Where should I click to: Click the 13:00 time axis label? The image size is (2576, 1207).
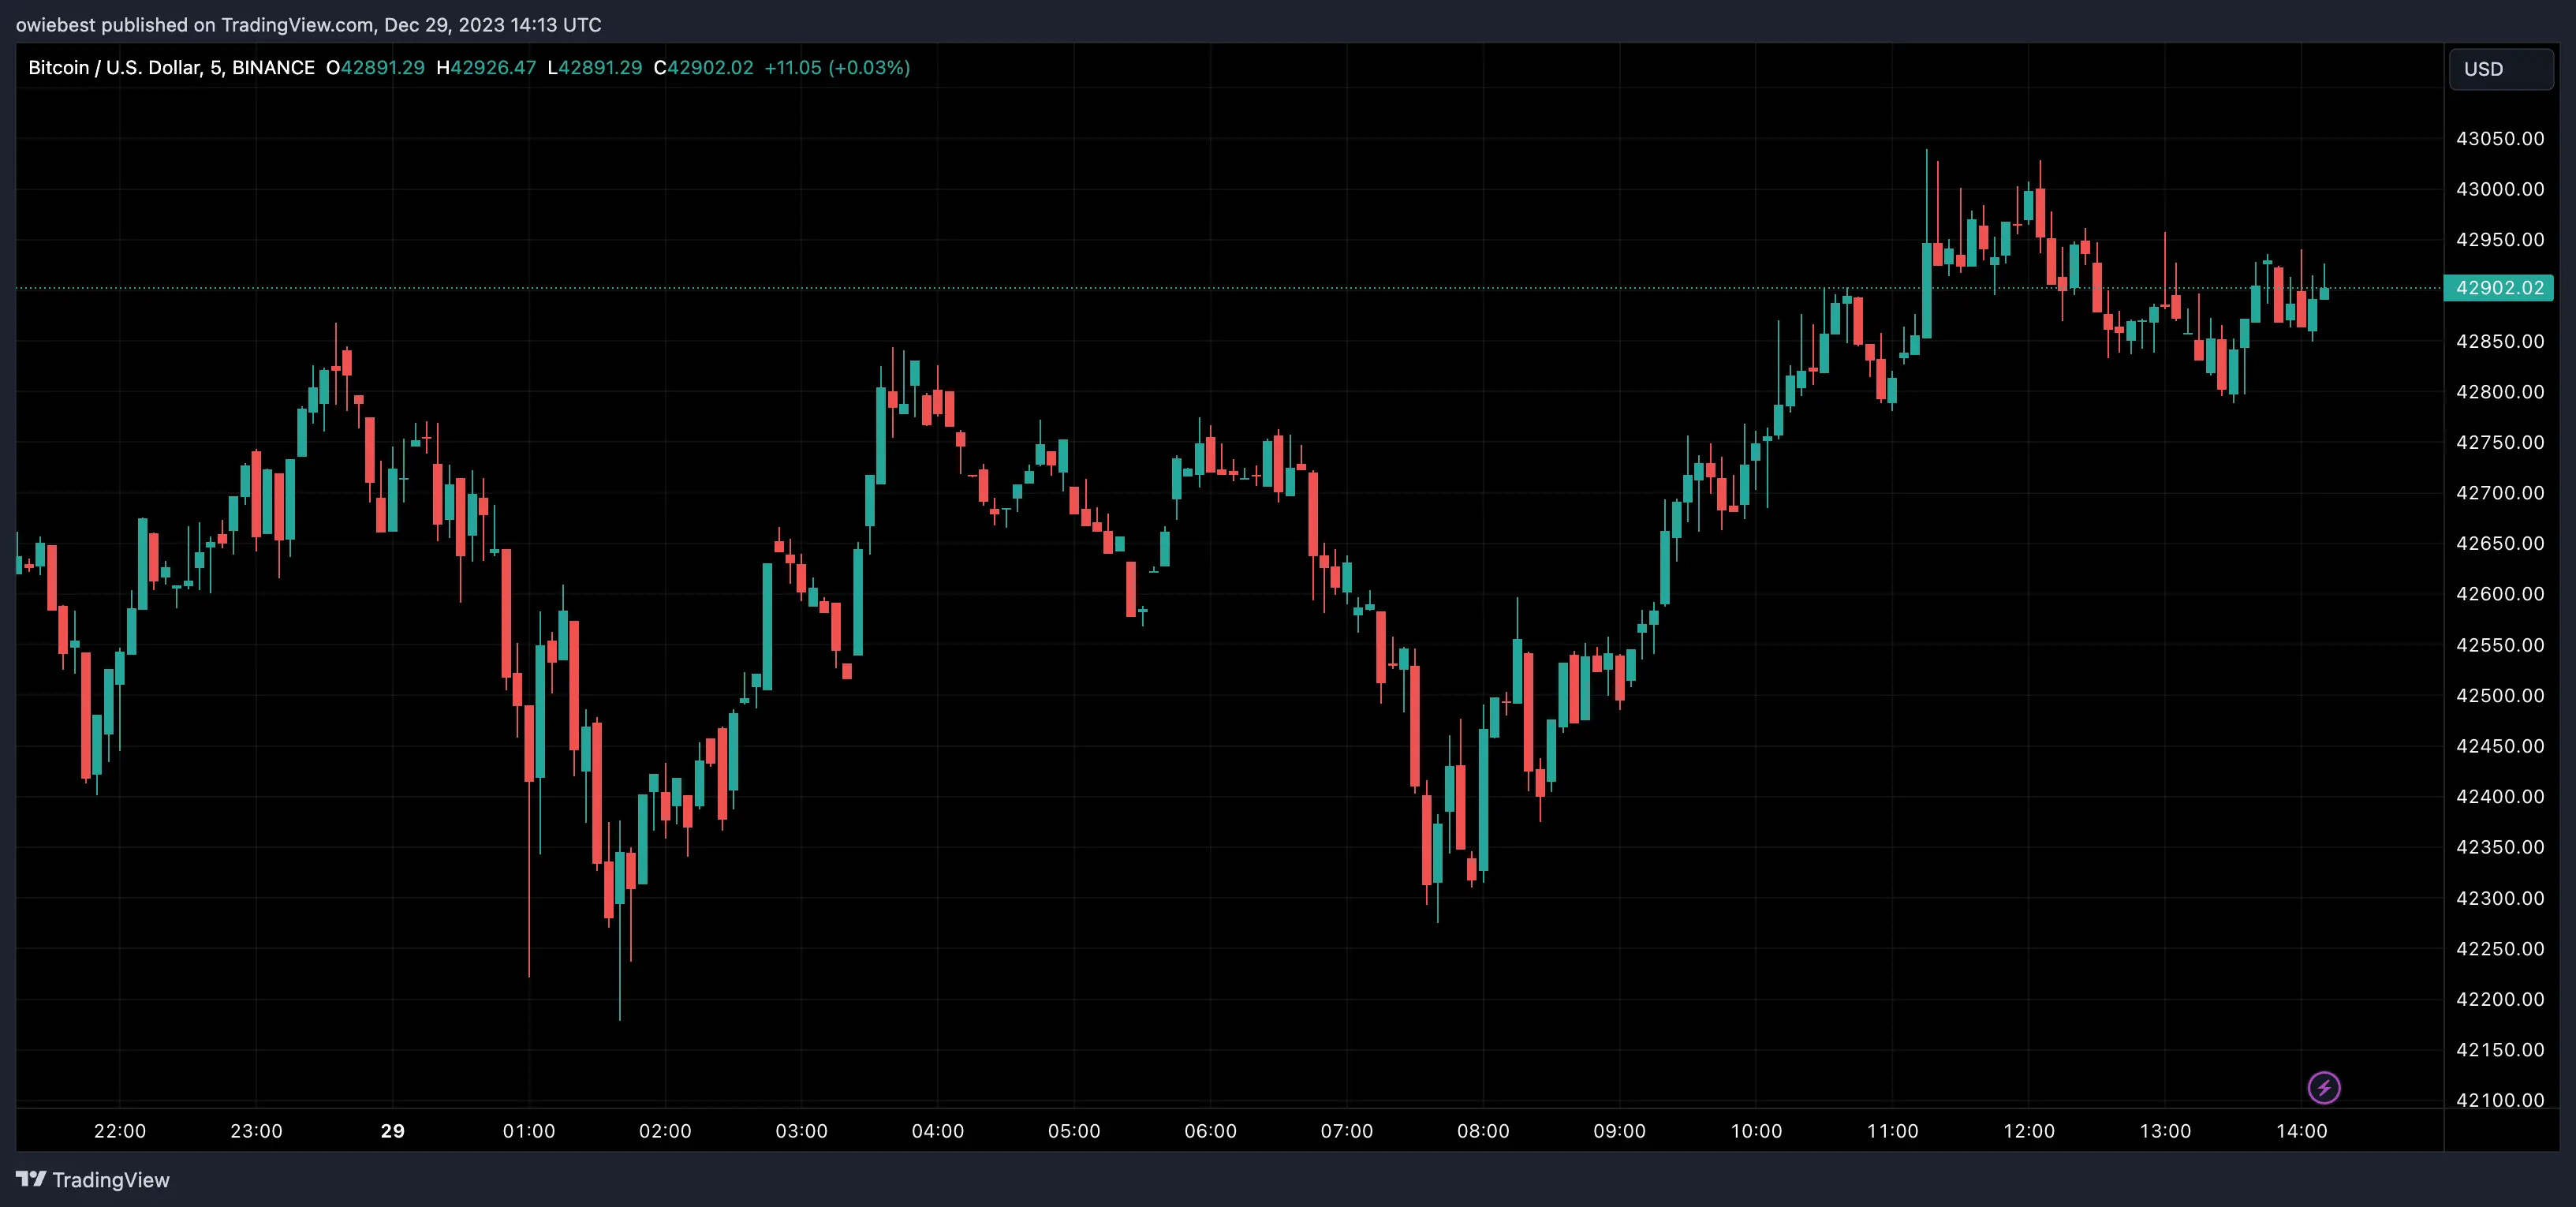[2165, 1131]
